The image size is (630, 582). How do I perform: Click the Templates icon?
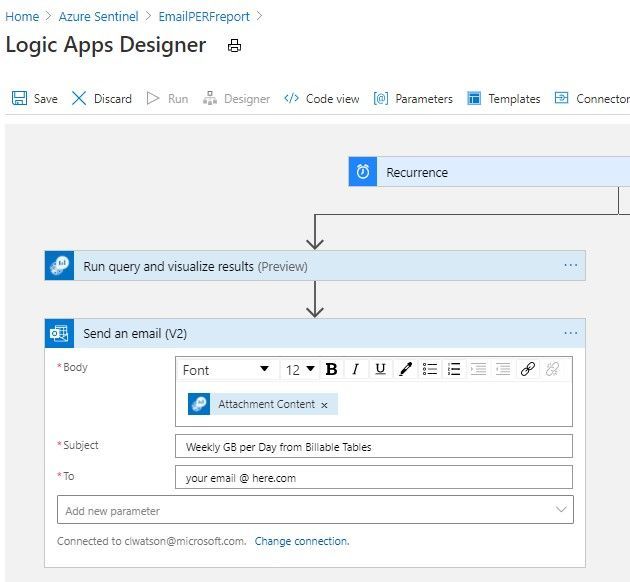(474, 98)
